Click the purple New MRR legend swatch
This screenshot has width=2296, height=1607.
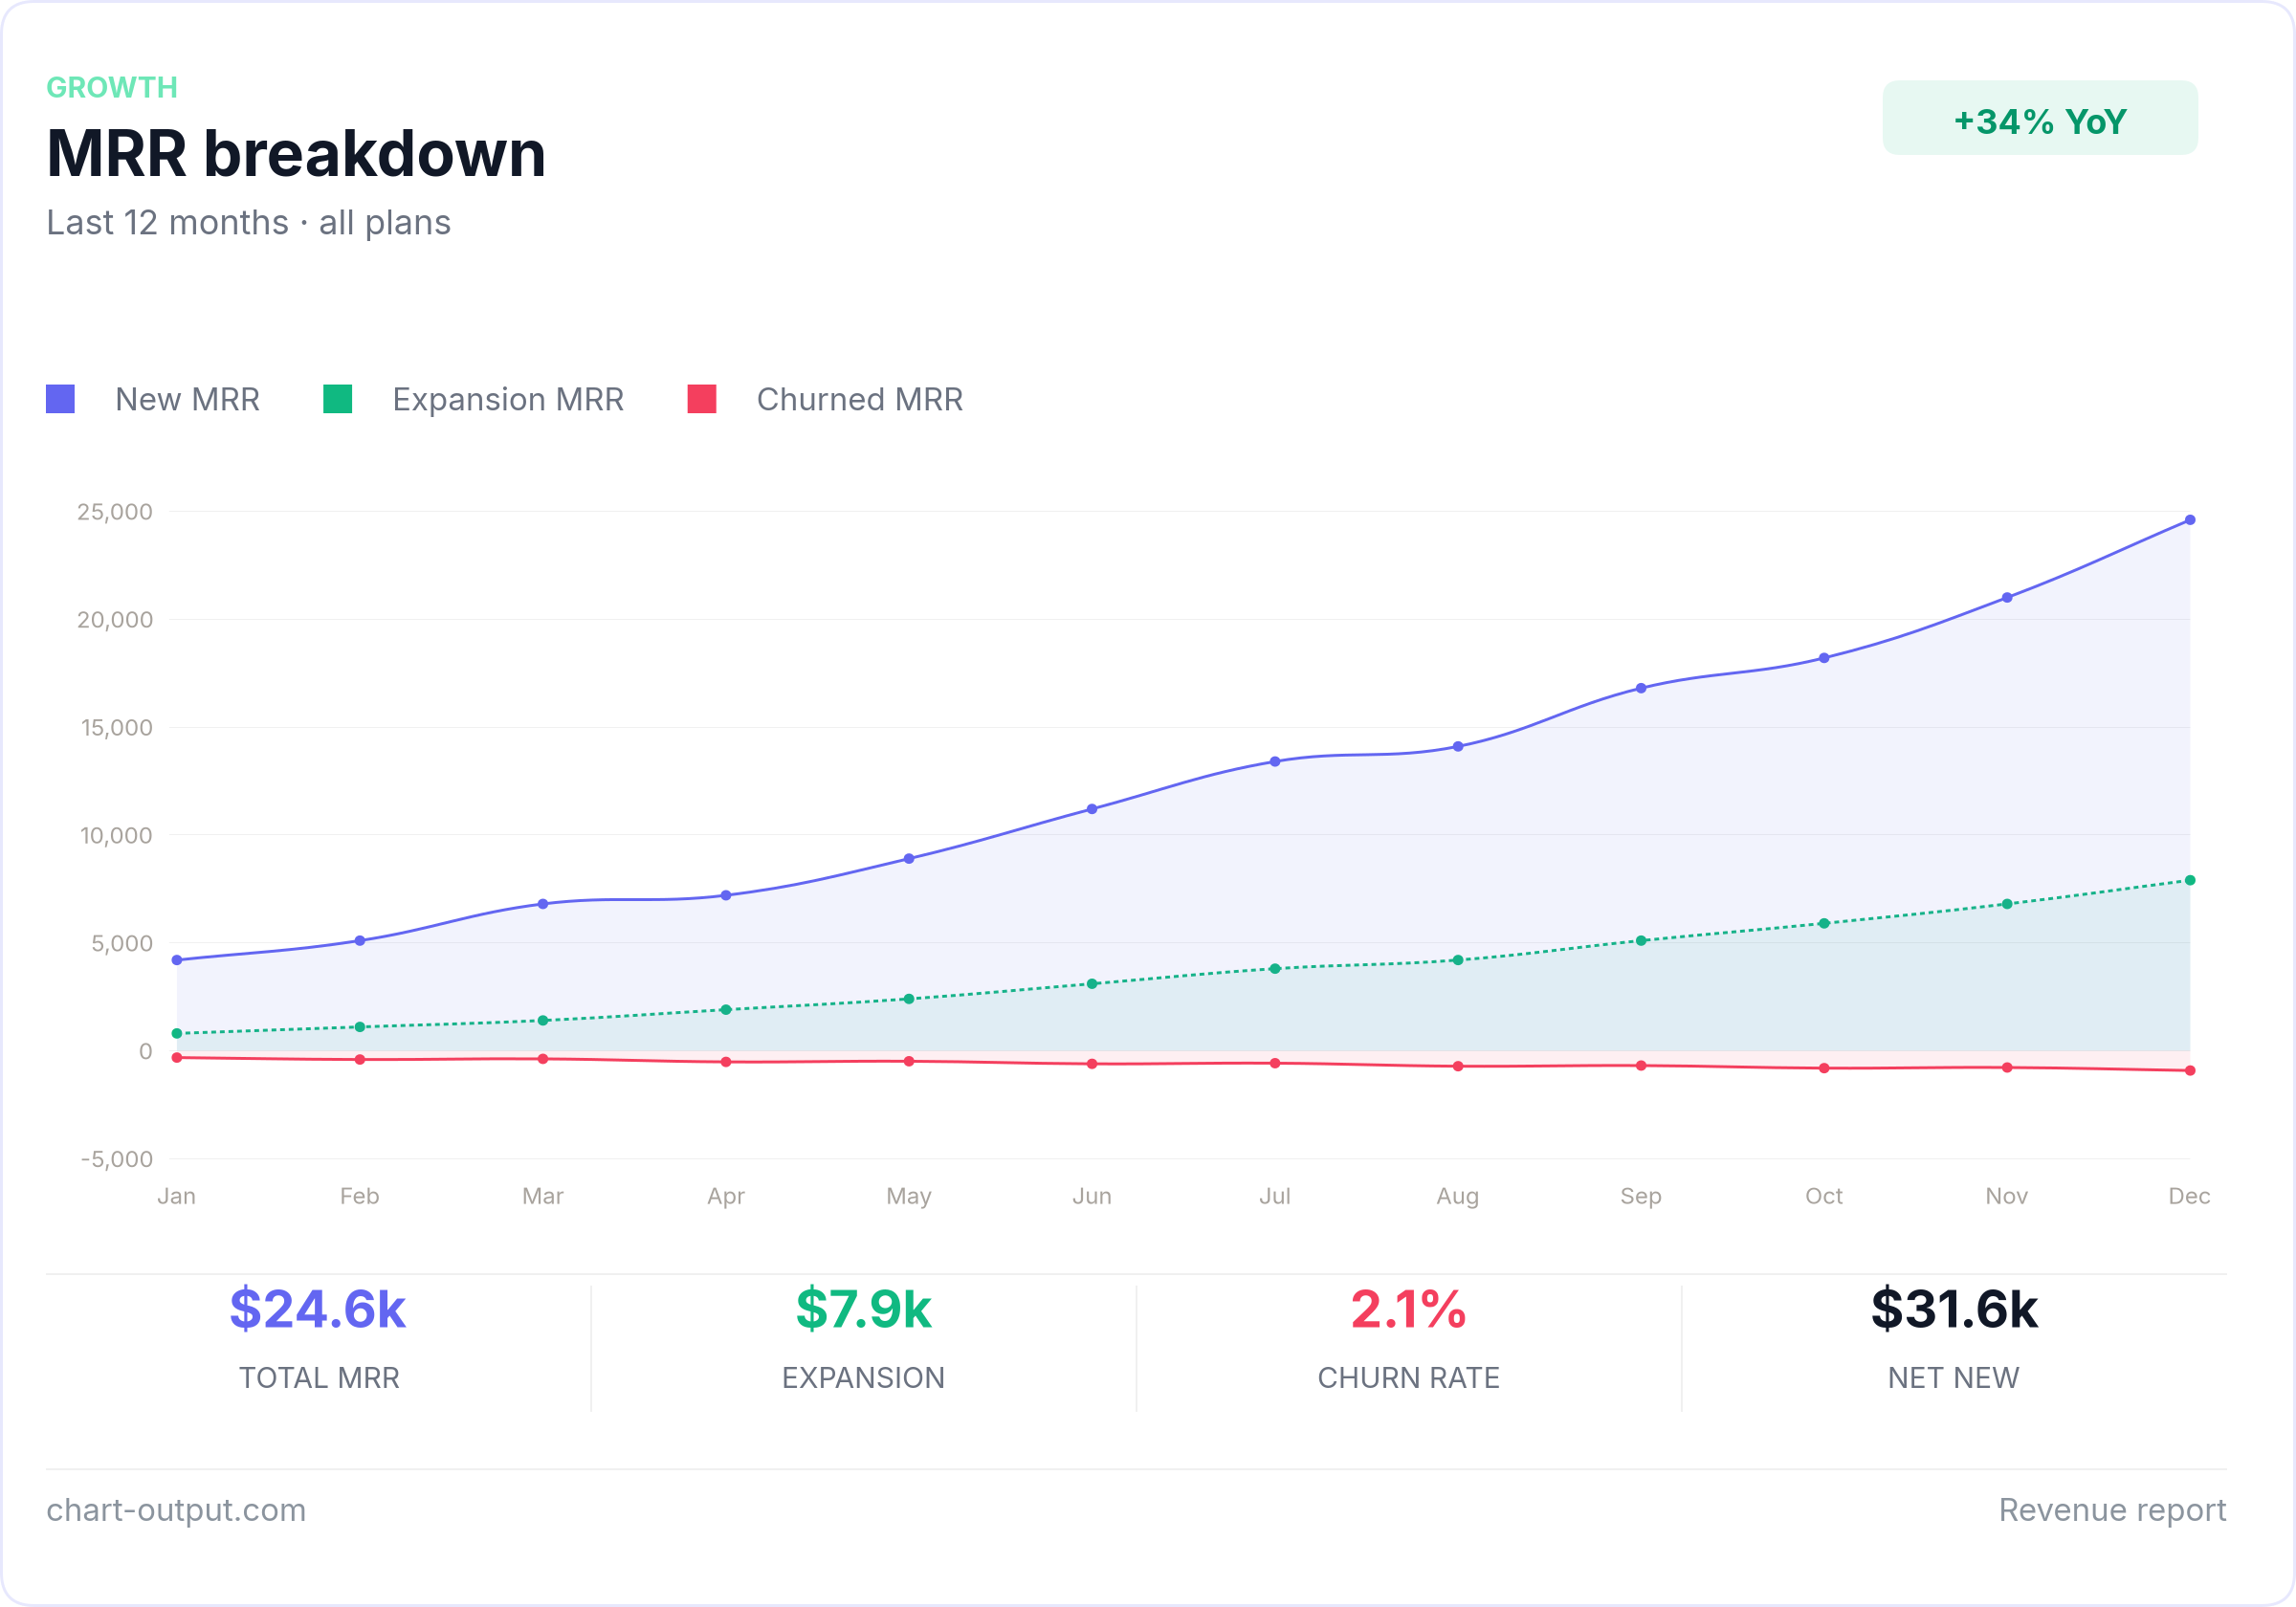(x=60, y=399)
